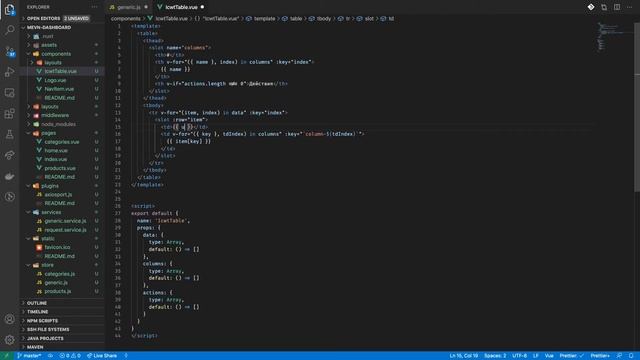Open the Docker whale view
The image size is (640, 360).
tap(9, 176)
